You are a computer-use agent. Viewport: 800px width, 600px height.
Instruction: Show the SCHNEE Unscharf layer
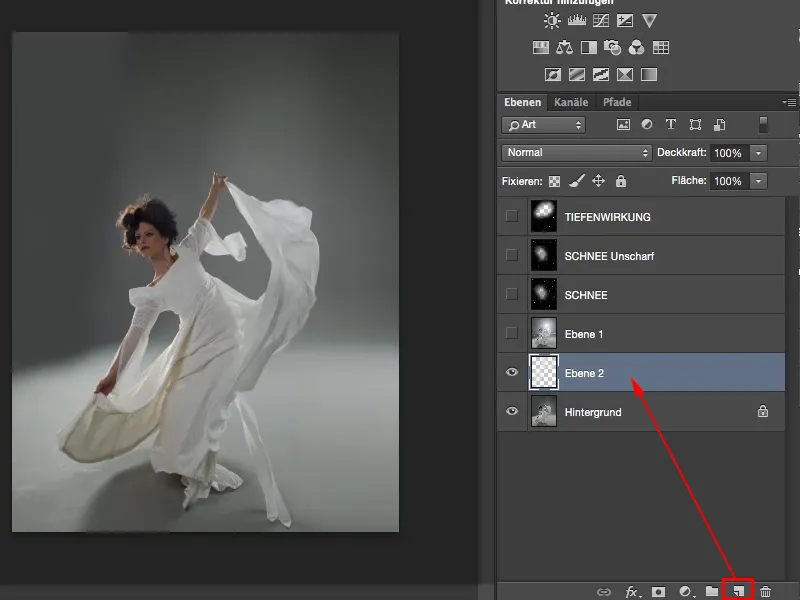512,255
